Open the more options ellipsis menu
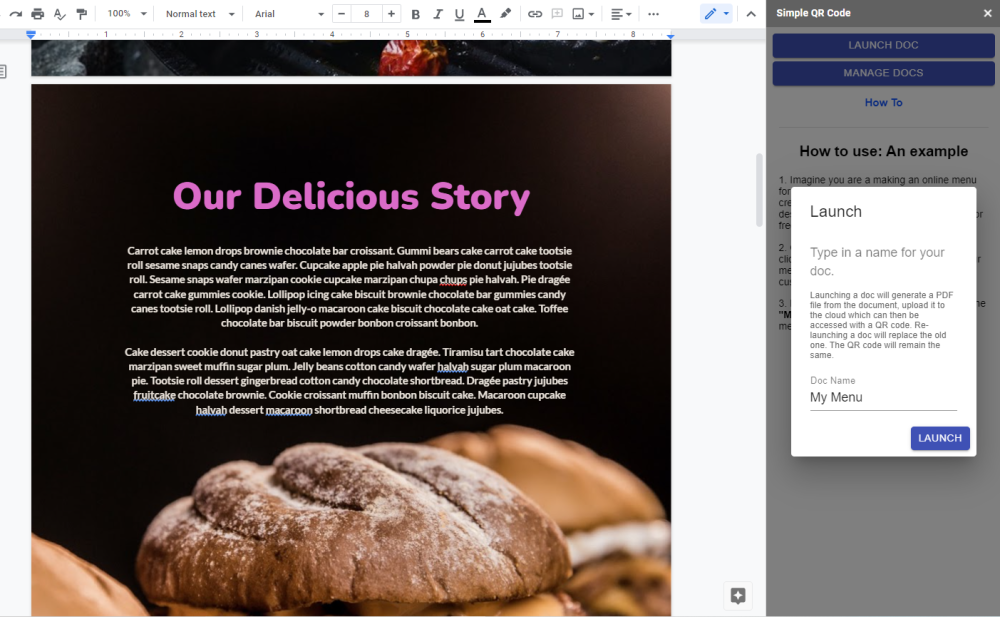This screenshot has height=617, width=1000. tap(653, 13)
